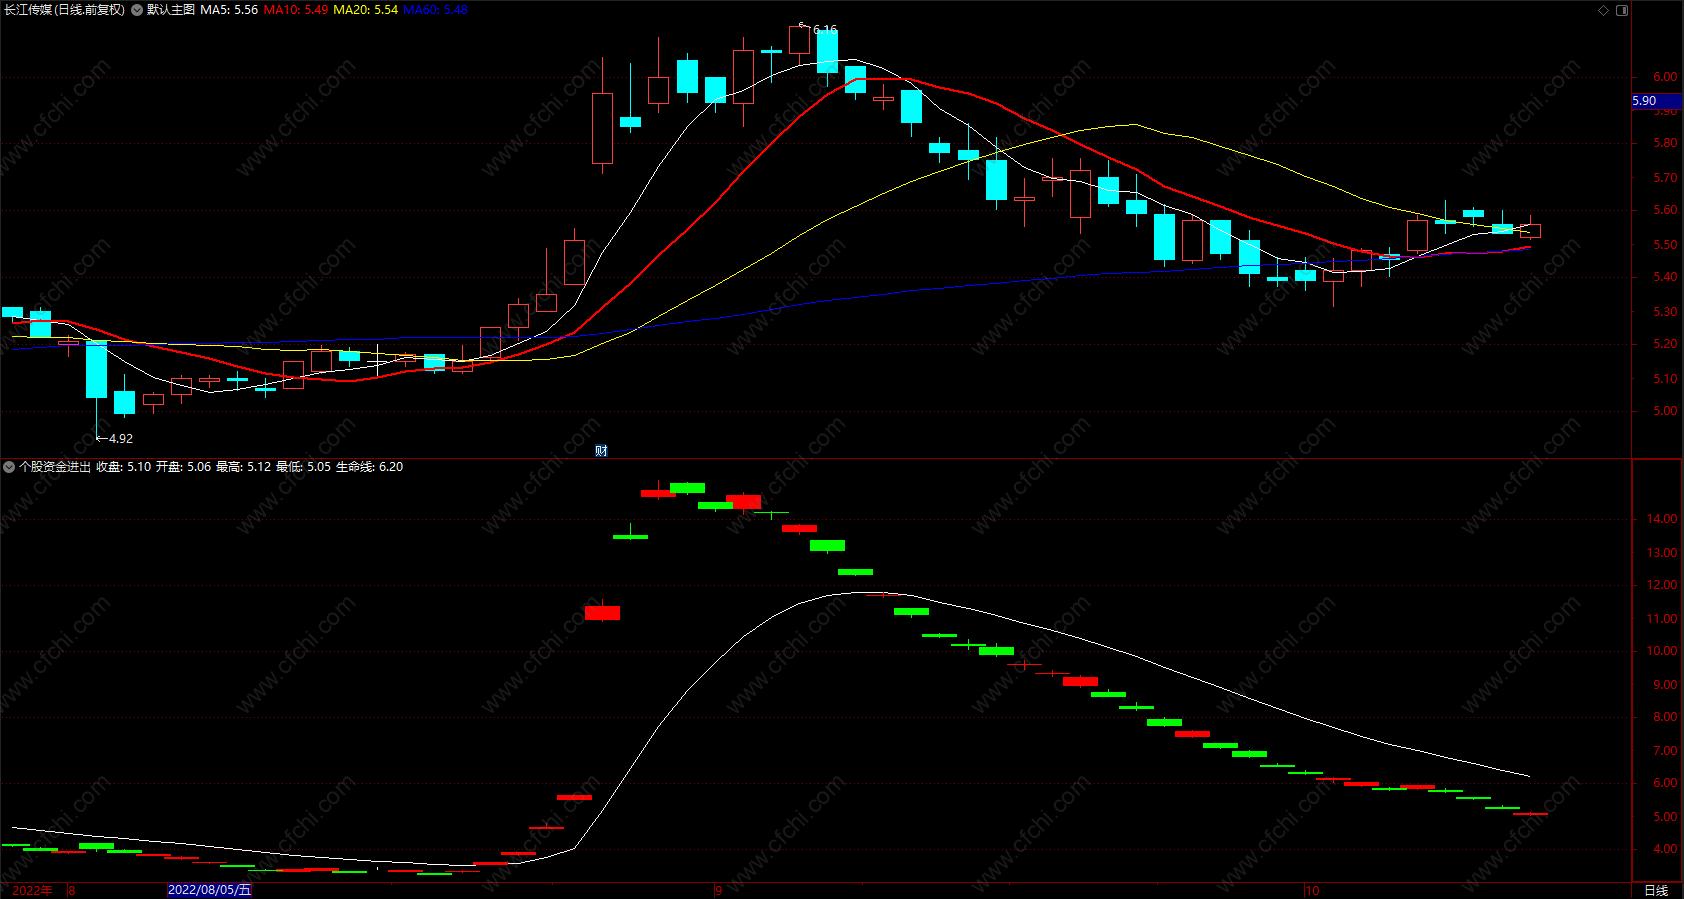1684x899 pixels.
Task: Click the MA10: 5.49 indicator value
Action: pos(296,10)
